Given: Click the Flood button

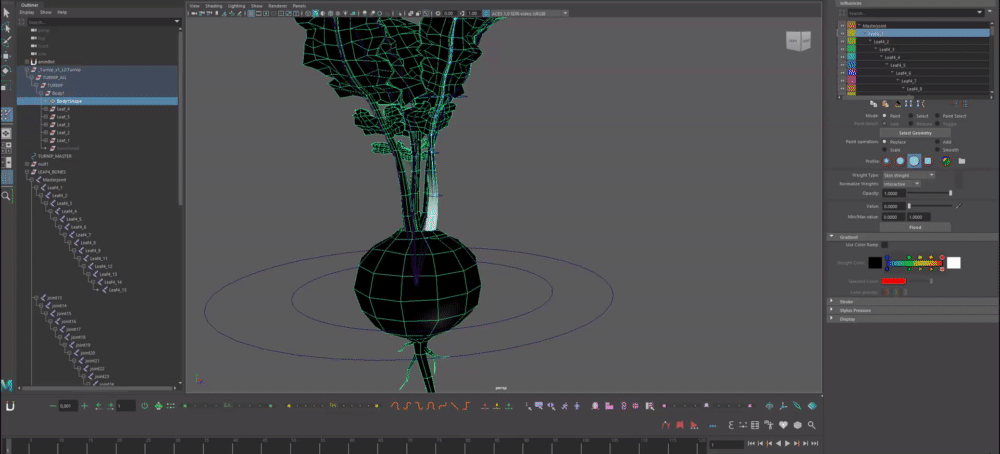Looking at the screenshot, I should (x=914, y=227).
